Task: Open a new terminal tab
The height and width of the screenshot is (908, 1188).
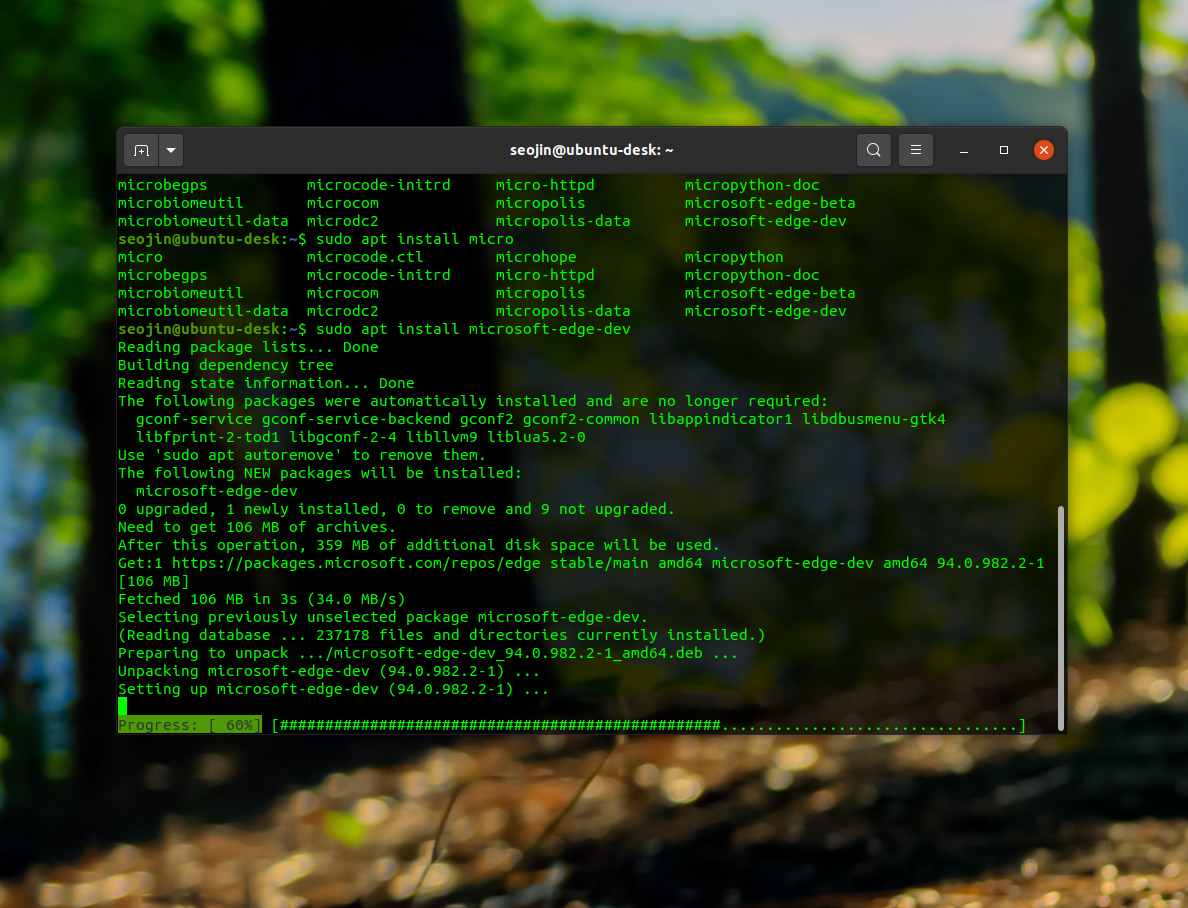Action: pyautogui.click(x=141, y=150)
